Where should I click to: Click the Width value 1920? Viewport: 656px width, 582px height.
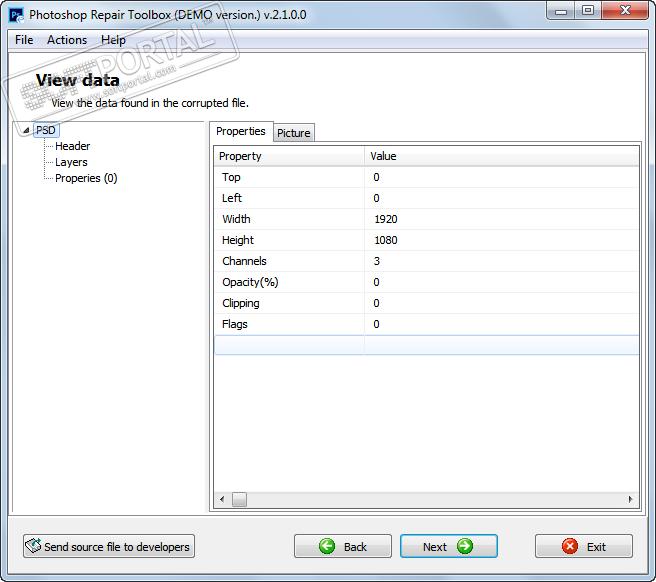click(386, 219)
